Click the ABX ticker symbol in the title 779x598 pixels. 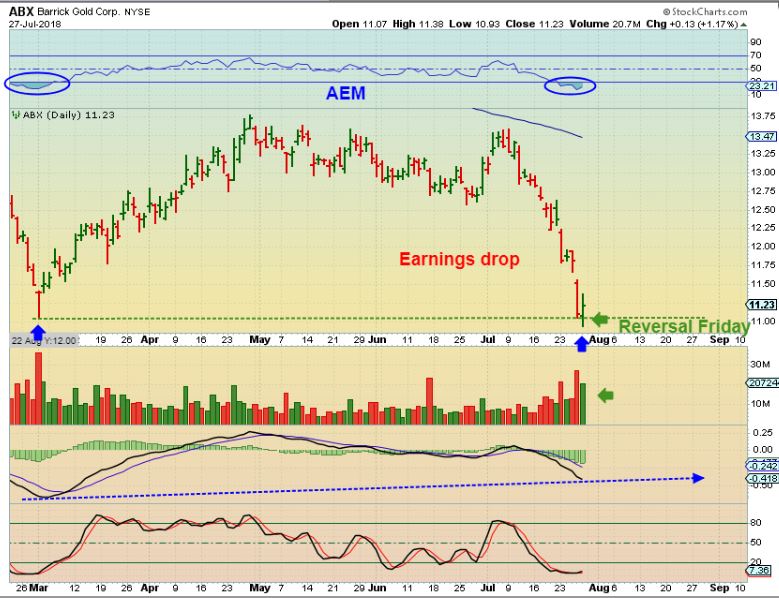click(21, 11)
